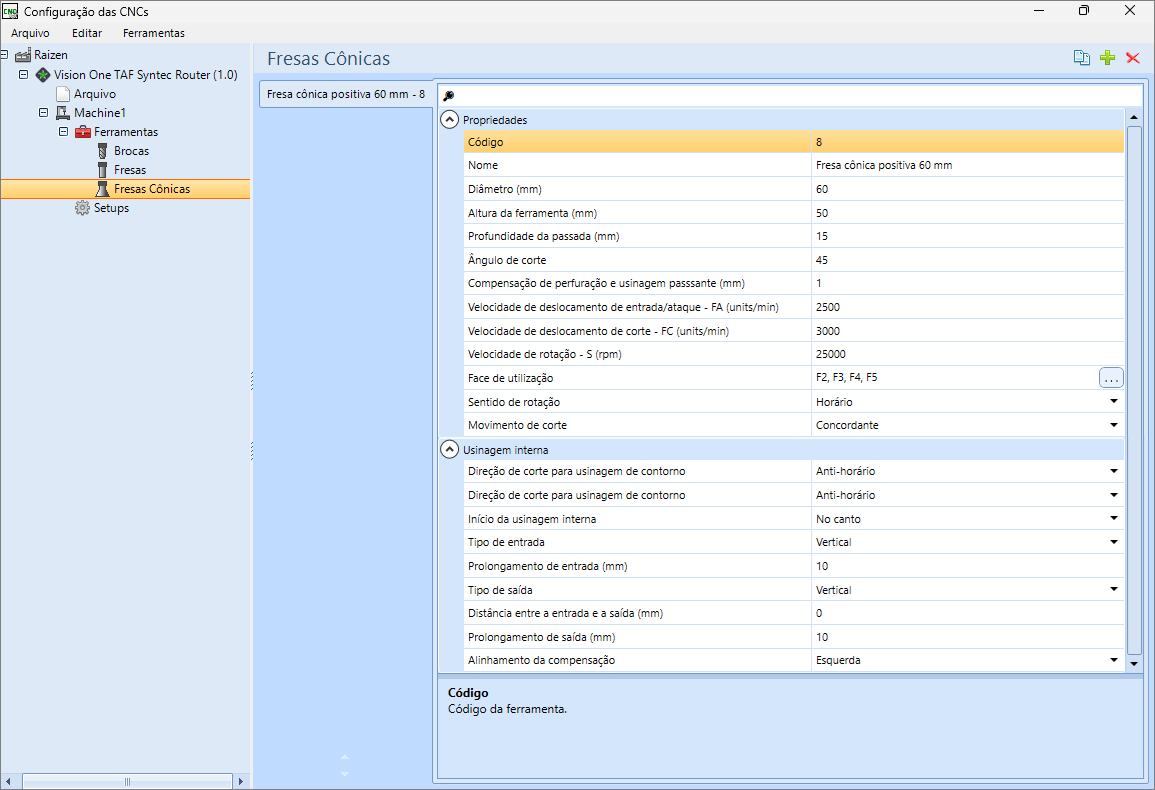The image size is (1155, 790).
Task: Click the Setups gear icon
Action: pyautogui.click(x=82, y=209)
